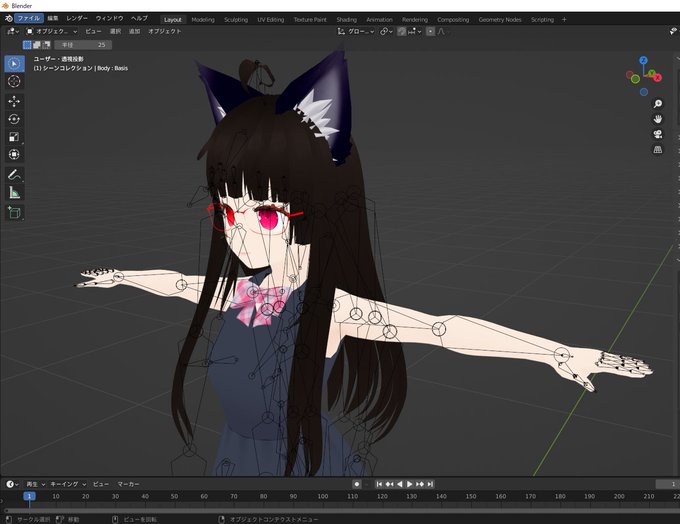The height and width of the screenshot is (524, 680).
Task: Open the ヘルプ menu
Action: pyautogui.click(x=139, y=18)
